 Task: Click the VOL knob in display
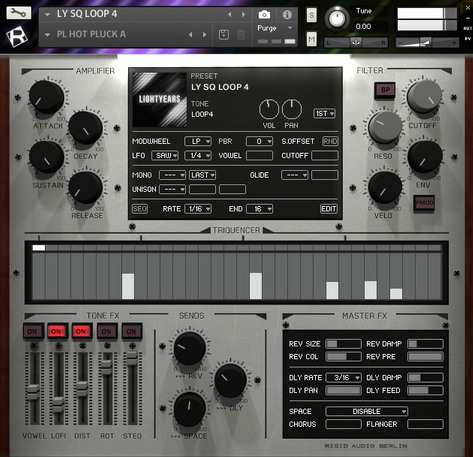269,109
